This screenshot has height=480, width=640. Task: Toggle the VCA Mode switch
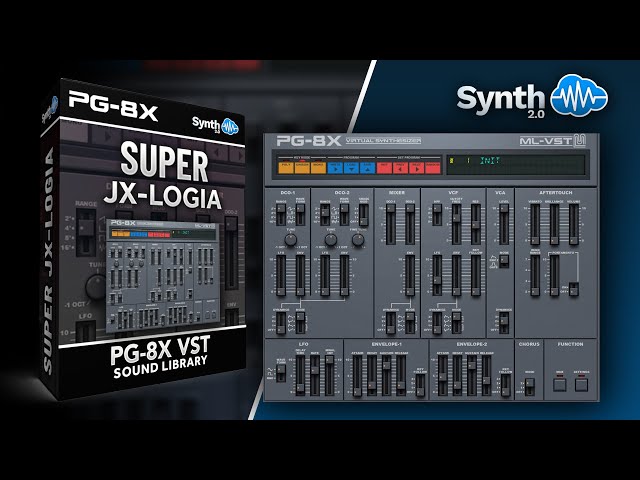click(504, 261)
